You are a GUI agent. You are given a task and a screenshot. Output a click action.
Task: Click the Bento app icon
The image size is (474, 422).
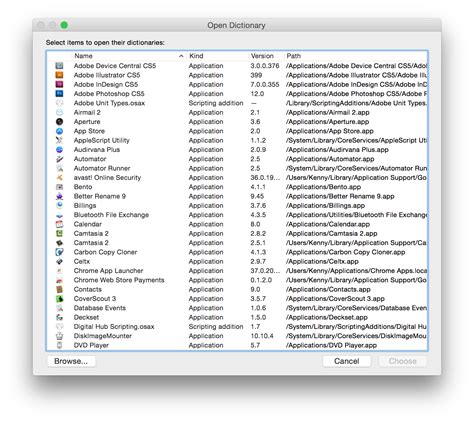pyautogui.click(x=59, y=187)
